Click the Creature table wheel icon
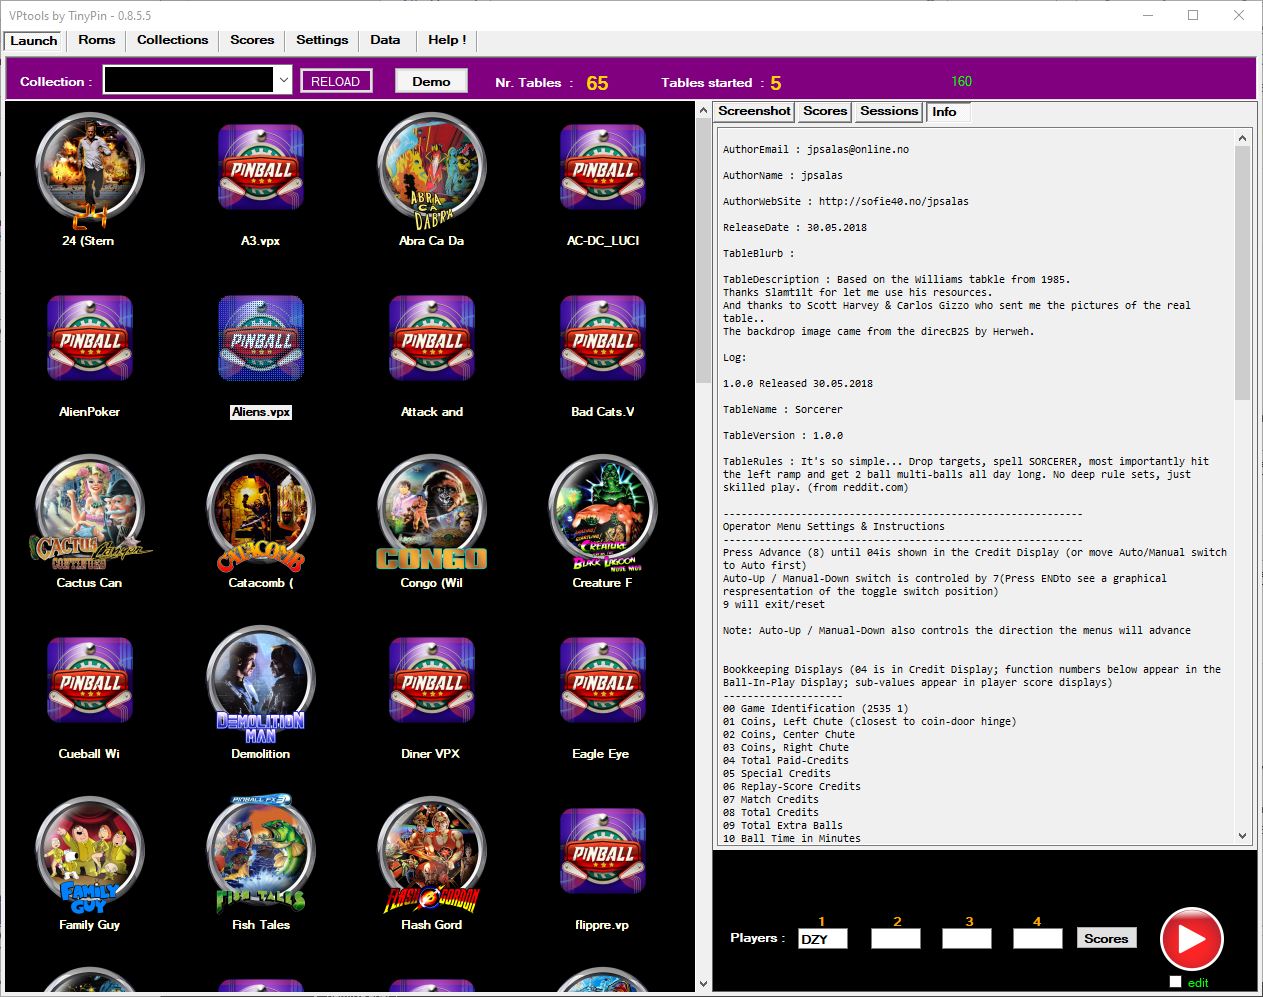Viewport: 1263px width, 997px height. click(602, 511)
